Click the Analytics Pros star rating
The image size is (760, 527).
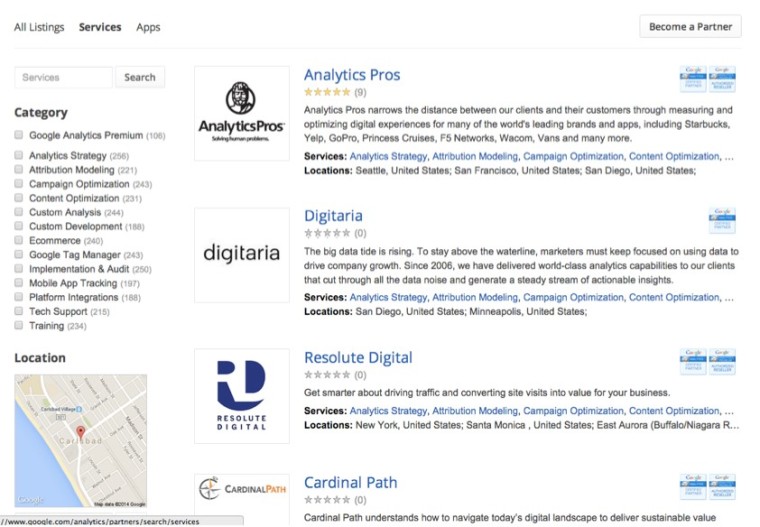(327, 92)
